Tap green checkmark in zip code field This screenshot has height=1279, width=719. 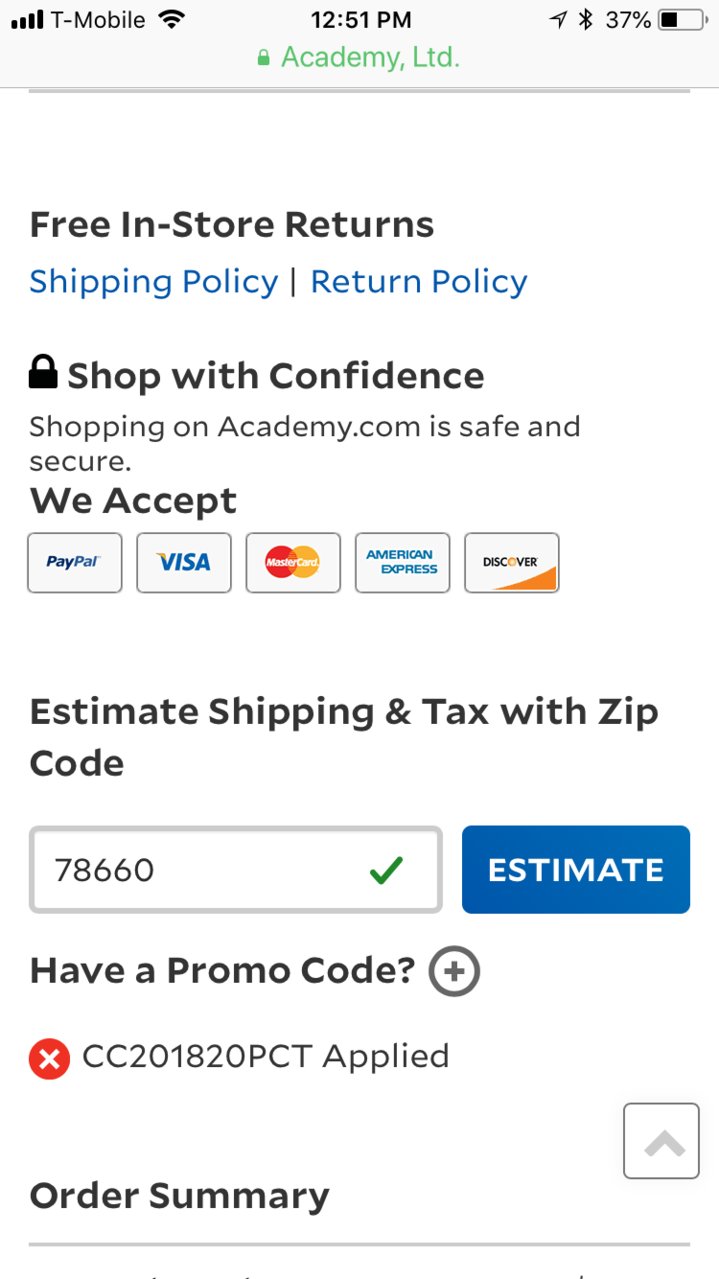click(x=386, y=870)
